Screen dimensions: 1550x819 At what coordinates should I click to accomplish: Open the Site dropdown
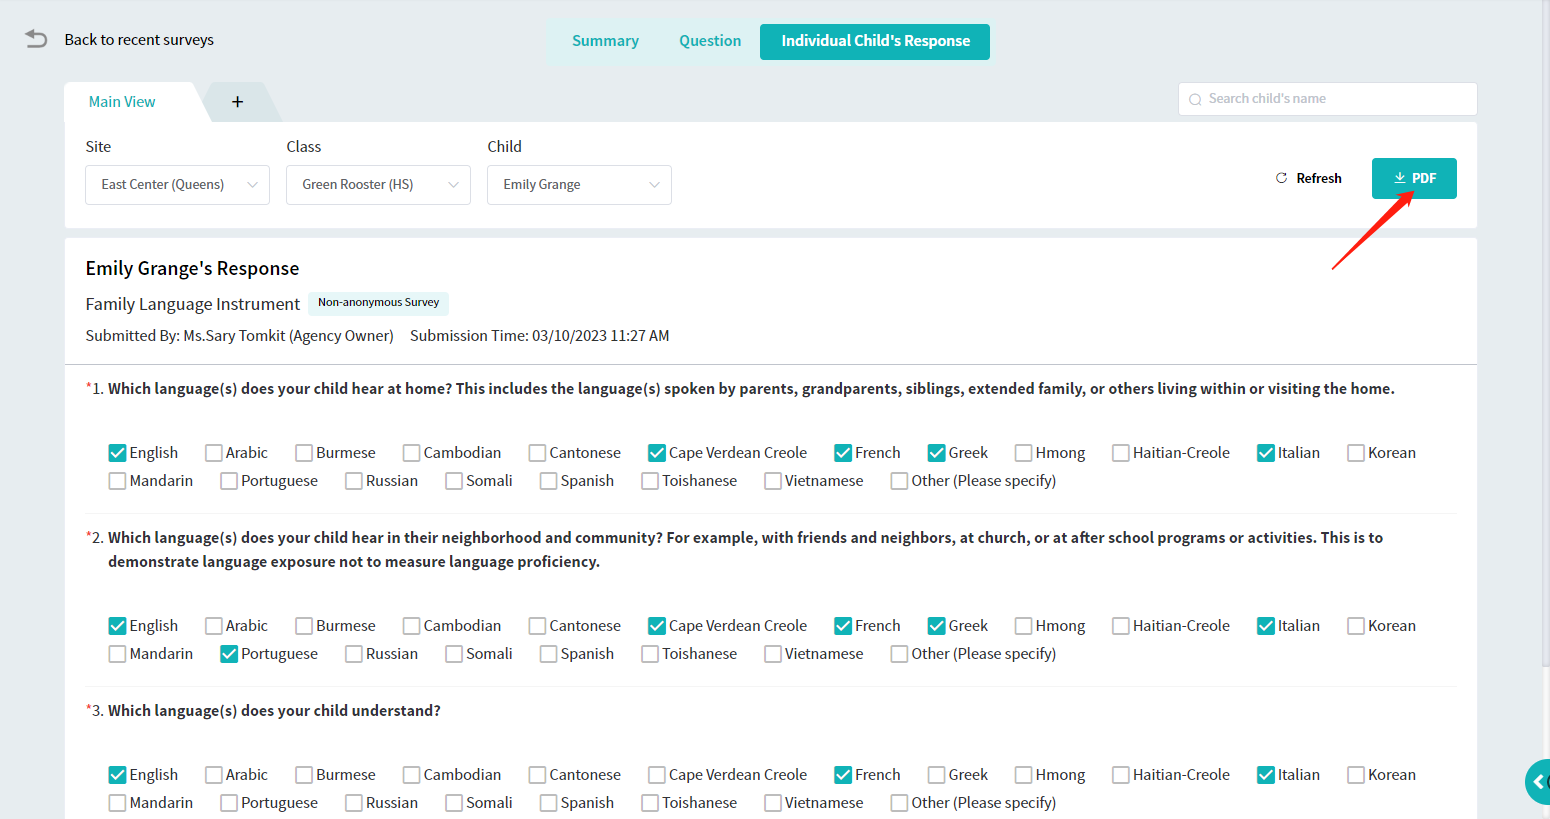(177, 185)
